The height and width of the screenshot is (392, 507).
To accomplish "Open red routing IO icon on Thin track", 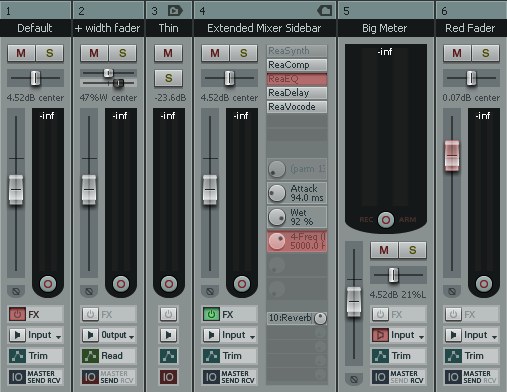I will coord(168,377).
